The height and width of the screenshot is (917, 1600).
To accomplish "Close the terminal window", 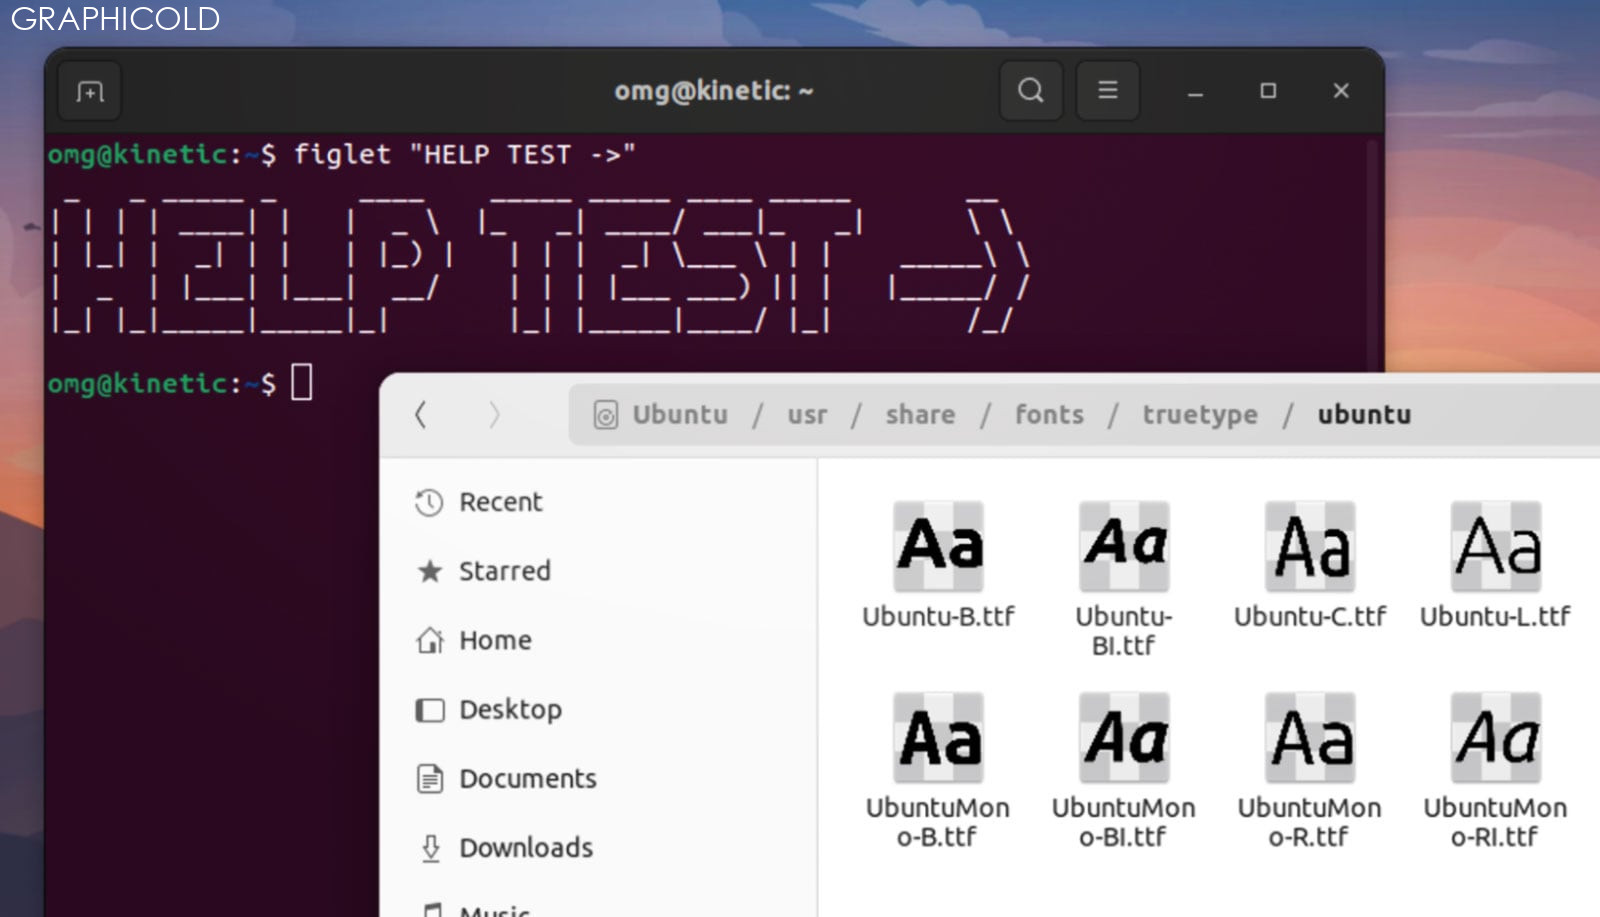I will coord(1341,91).
